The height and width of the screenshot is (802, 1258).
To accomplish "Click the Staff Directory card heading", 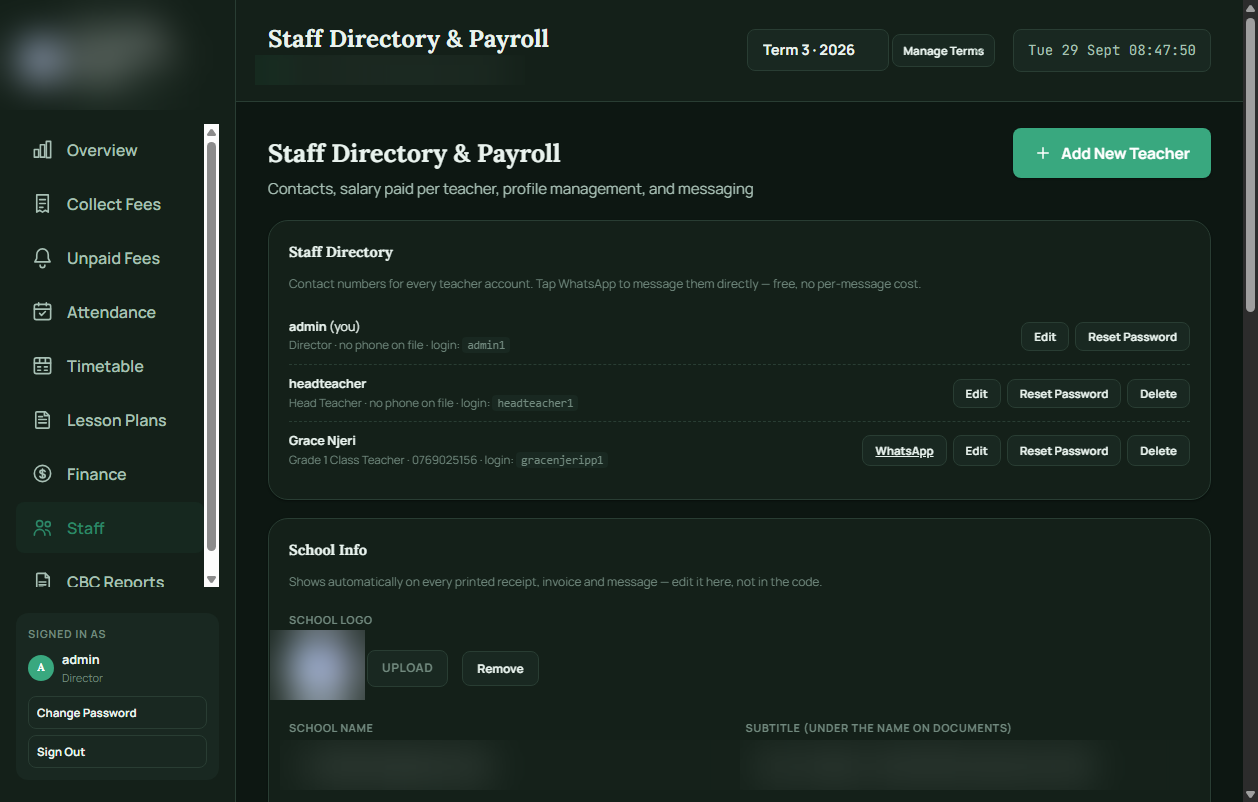I will point(341,252).
